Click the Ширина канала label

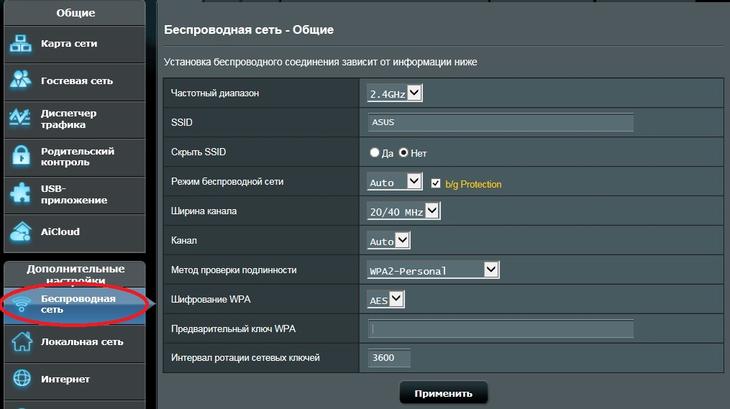click(203, 211)
